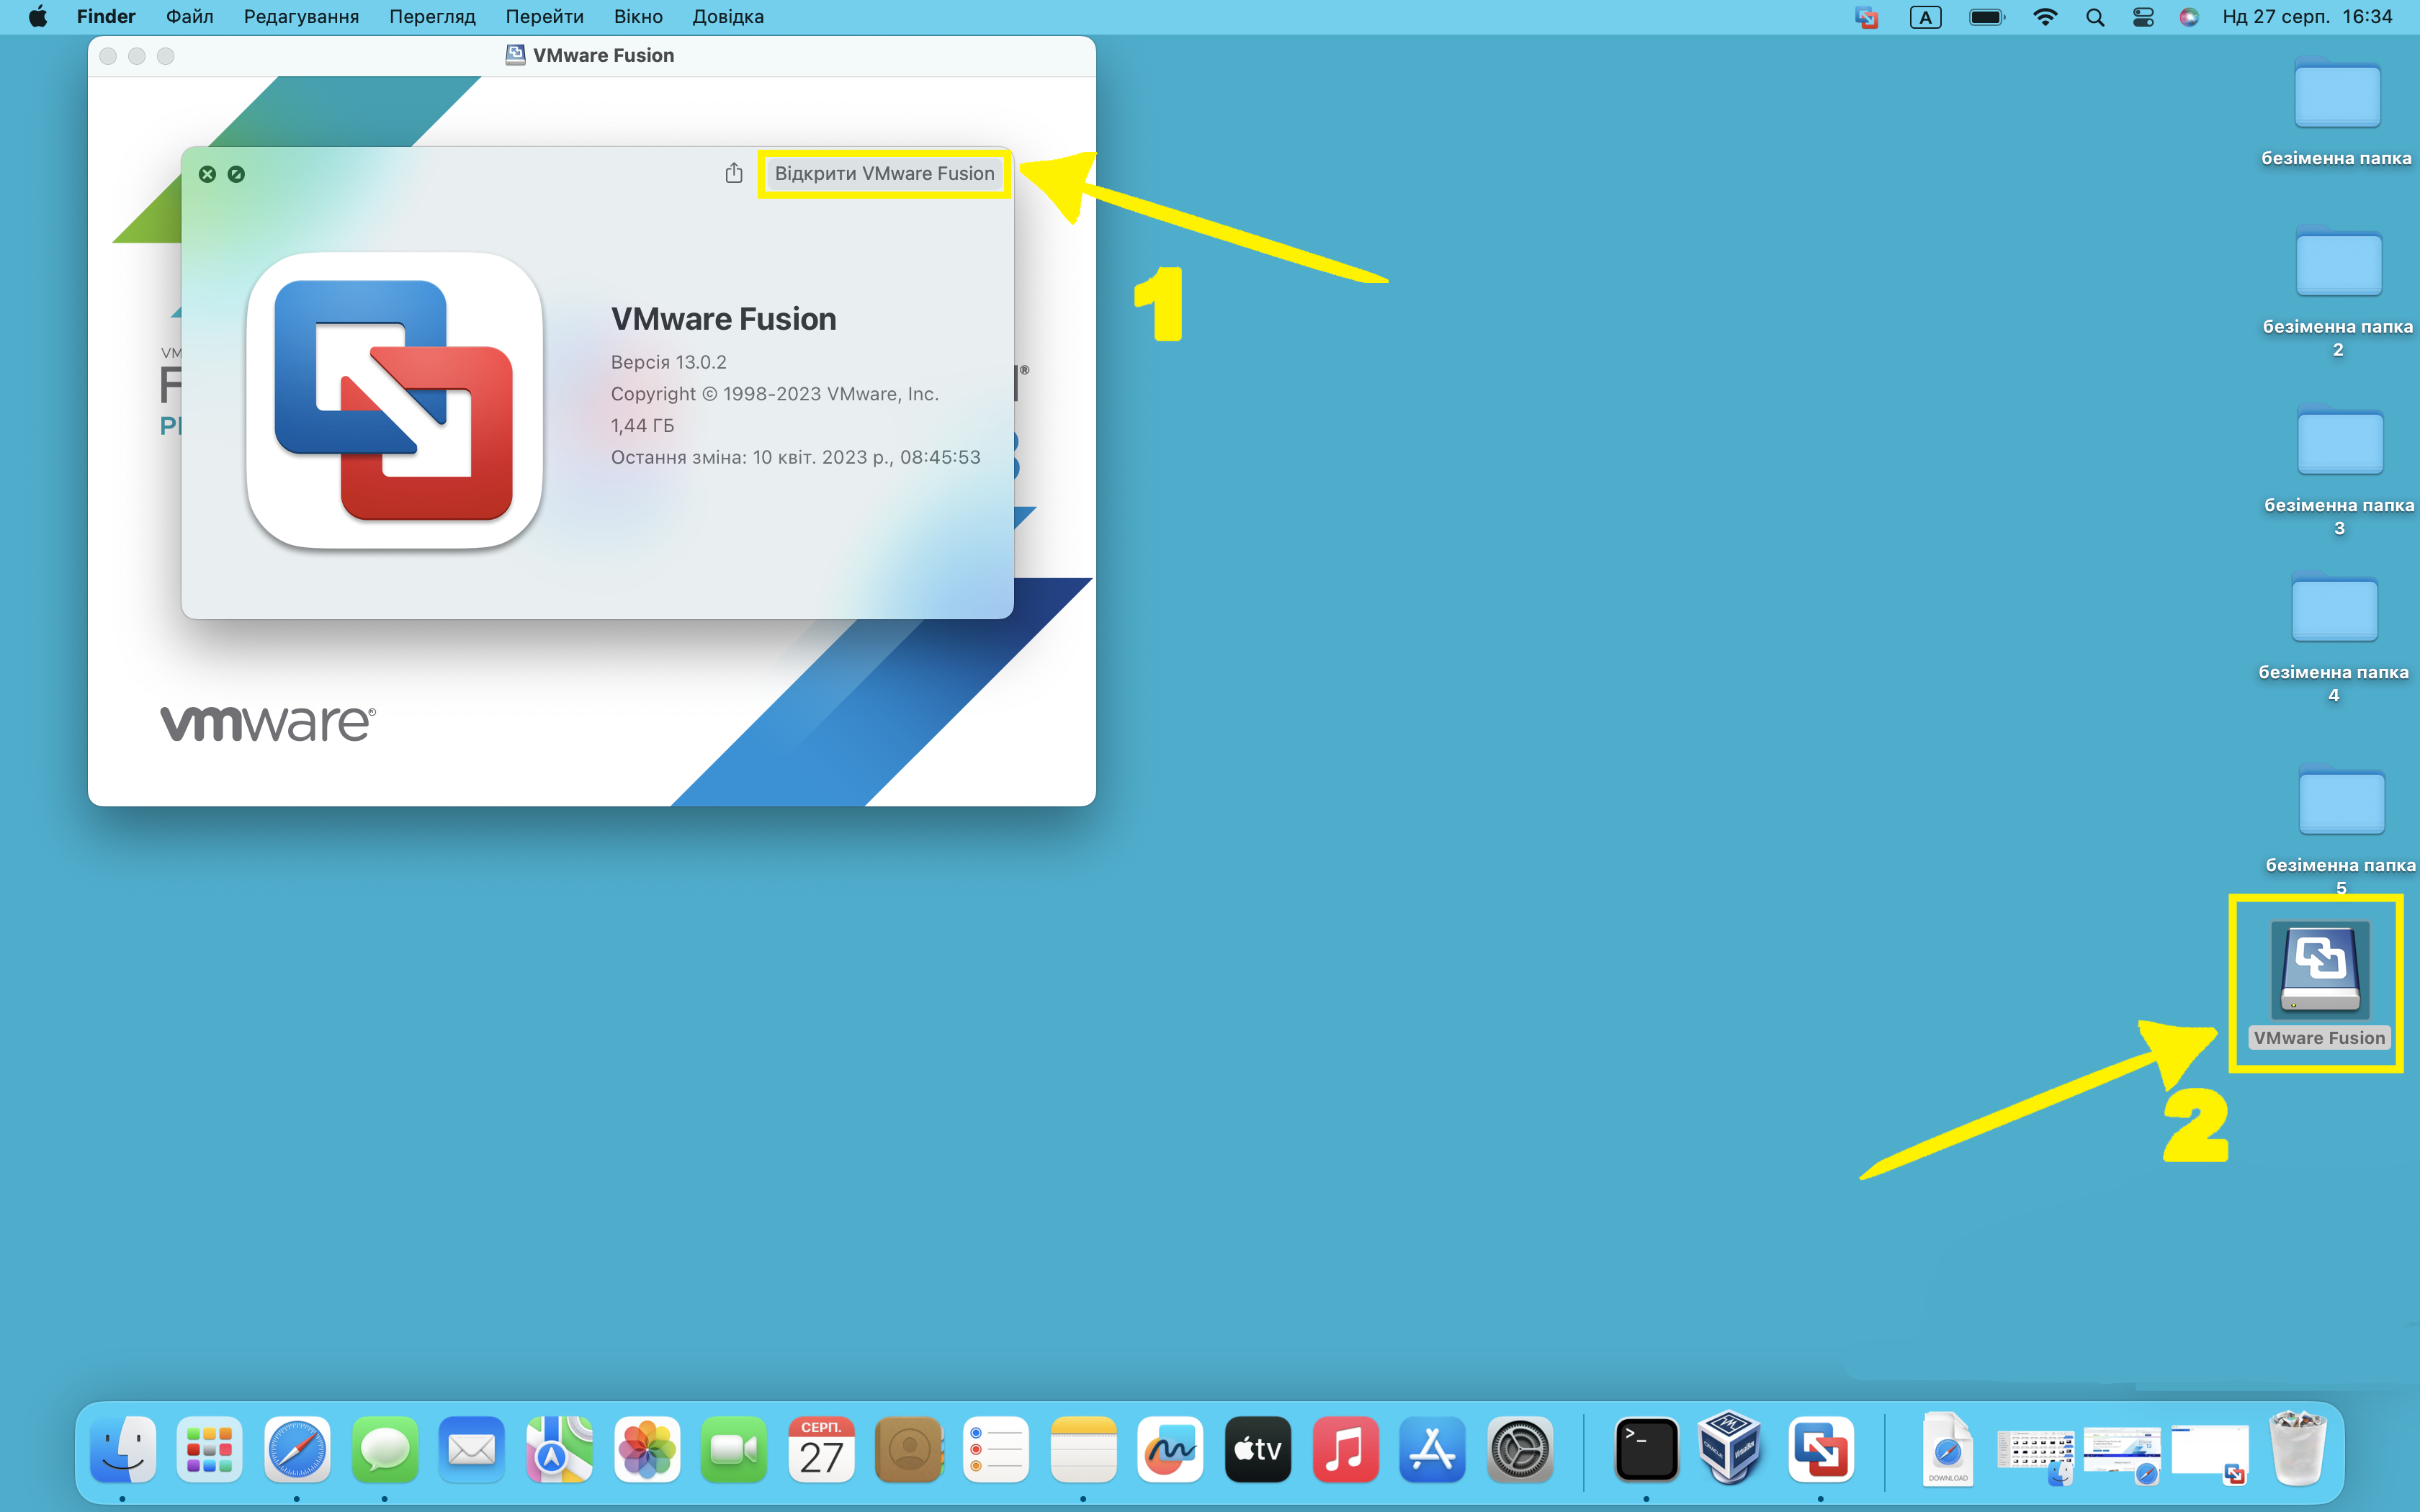This screenshot has width=2420, height=1512.
Task: Open the Перегляд menu
Action: (x=432, y=17)
